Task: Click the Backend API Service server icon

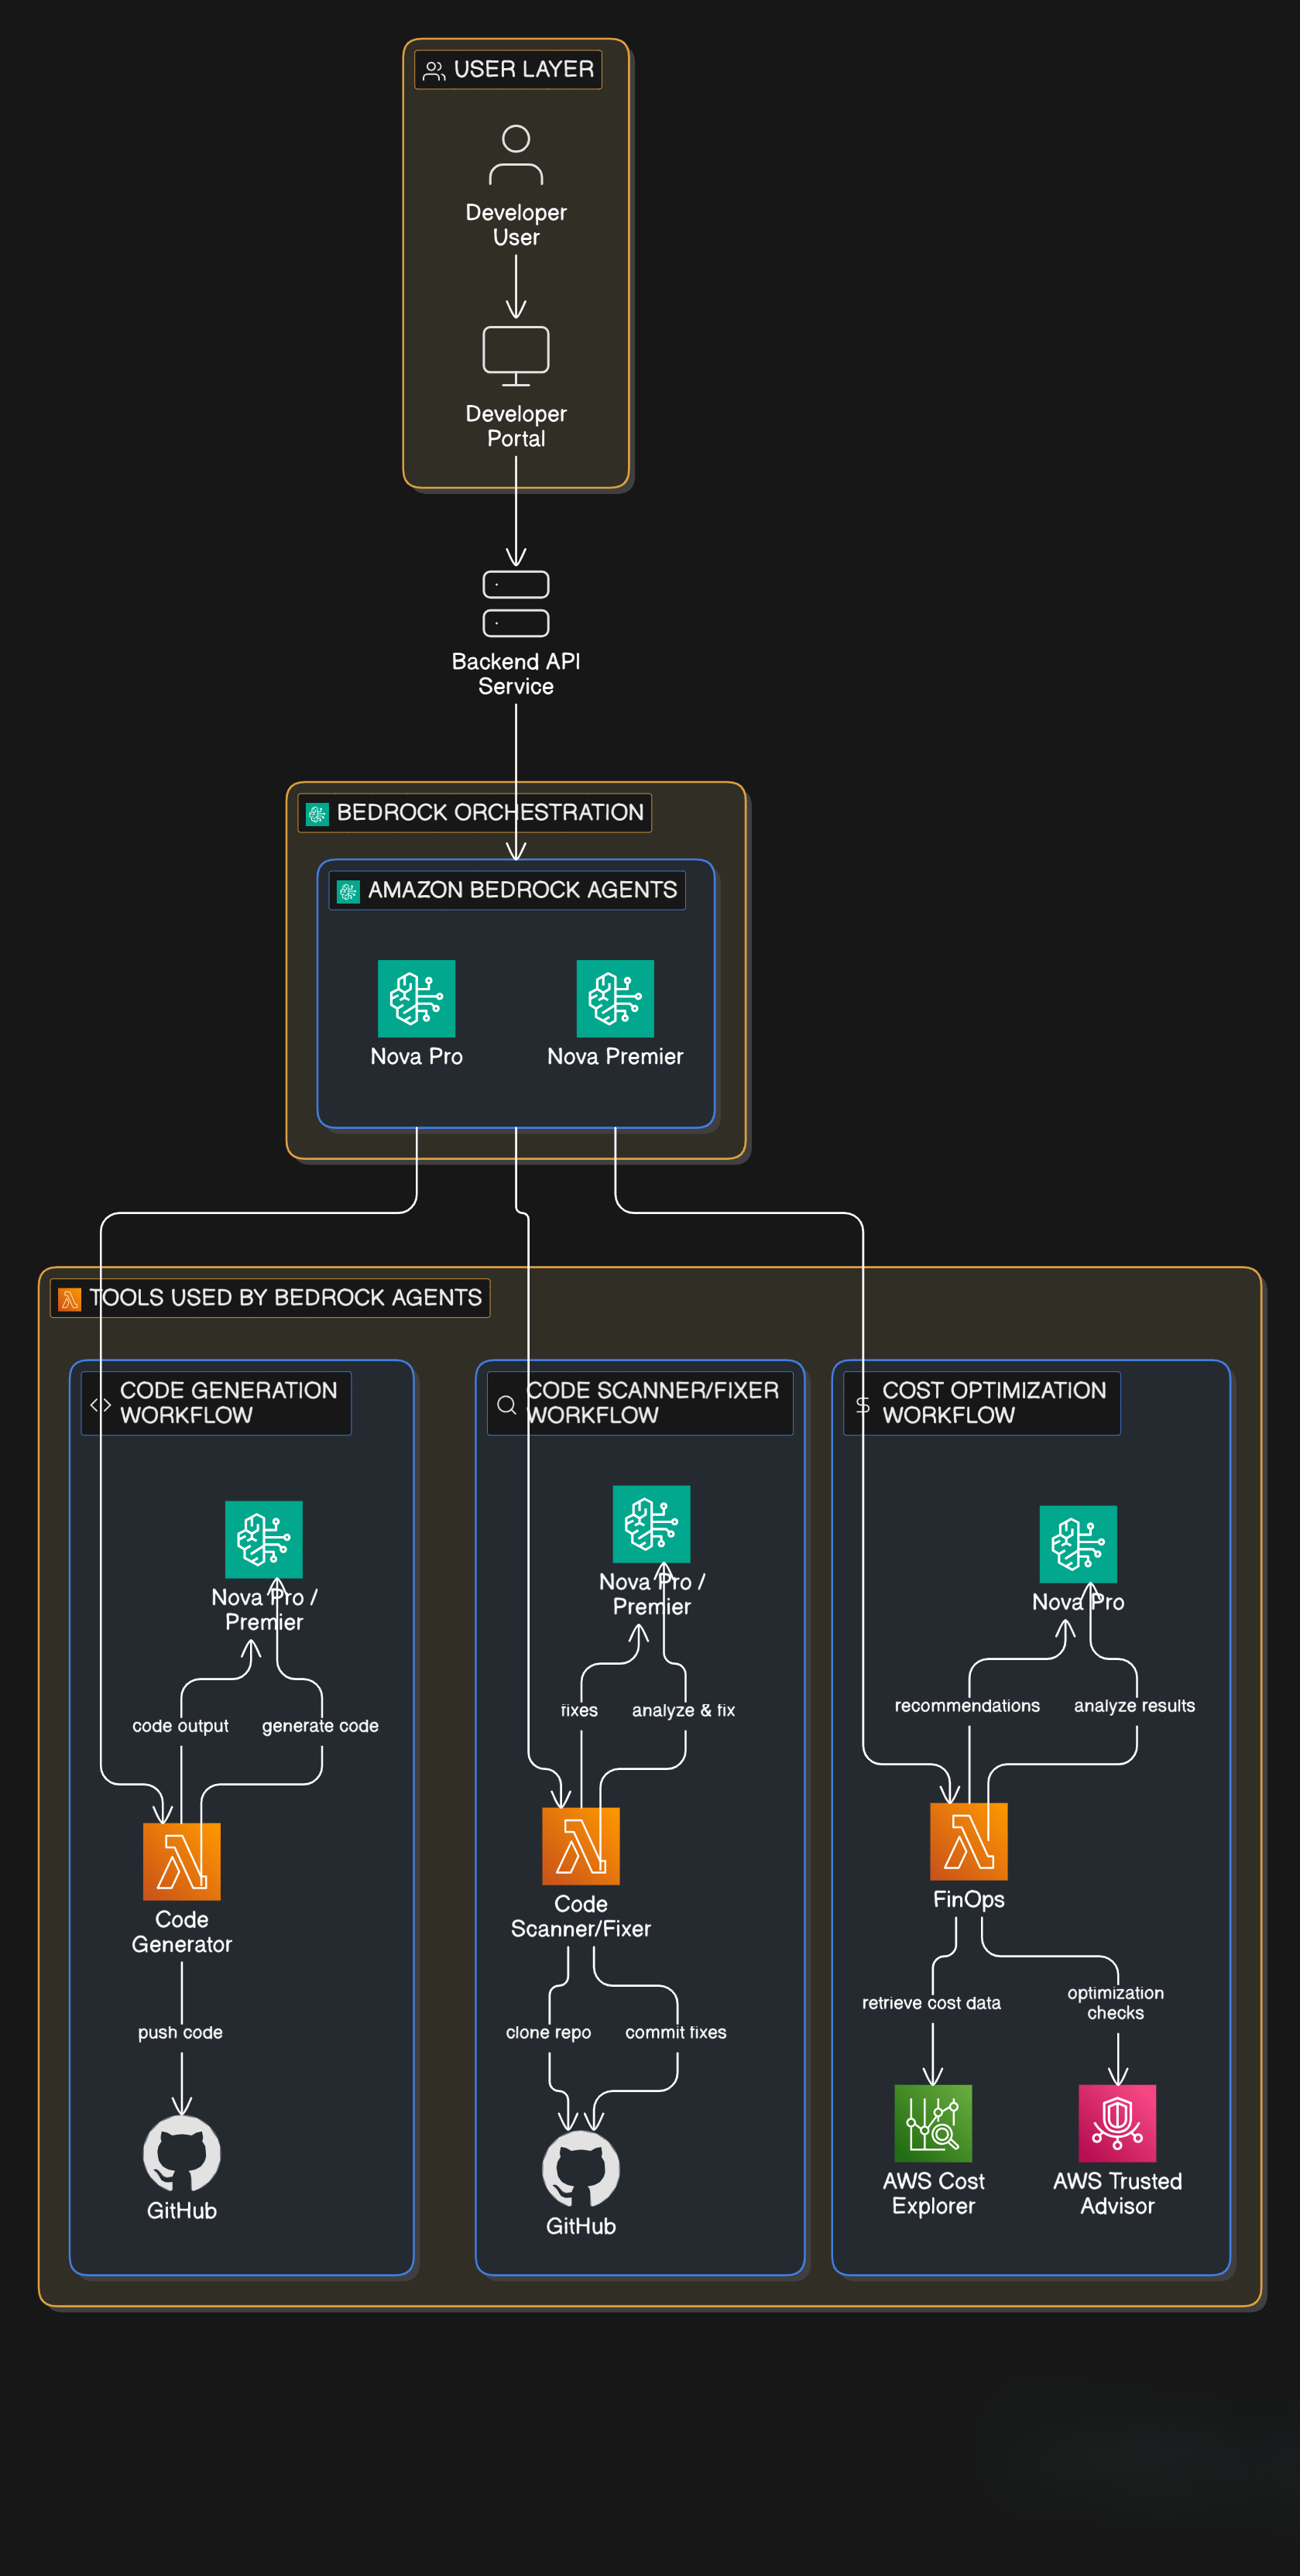Action: point(516,604)
